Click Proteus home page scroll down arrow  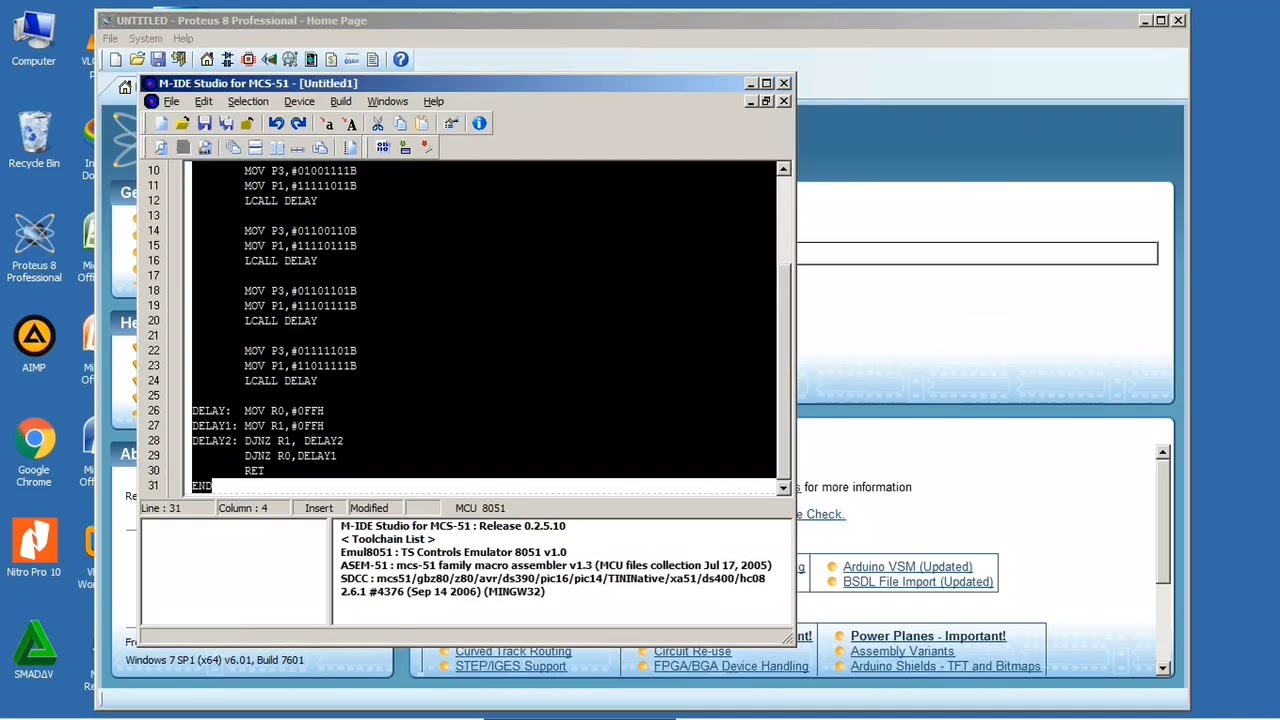pyautogui.click(x=1162, y=667)
